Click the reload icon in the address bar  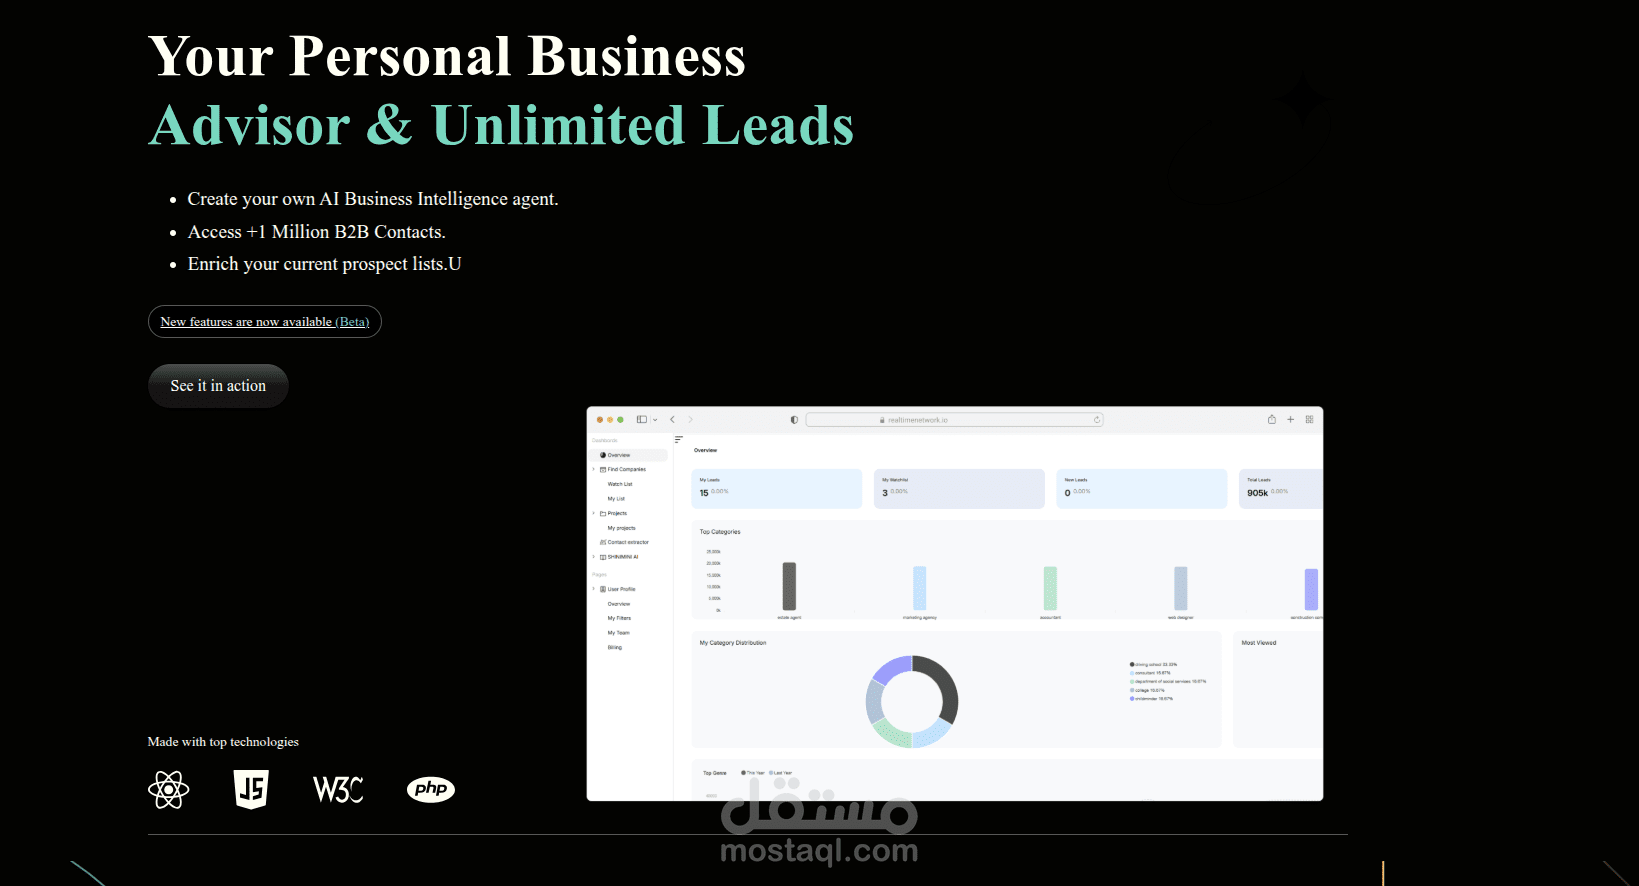coord(1097,420)
